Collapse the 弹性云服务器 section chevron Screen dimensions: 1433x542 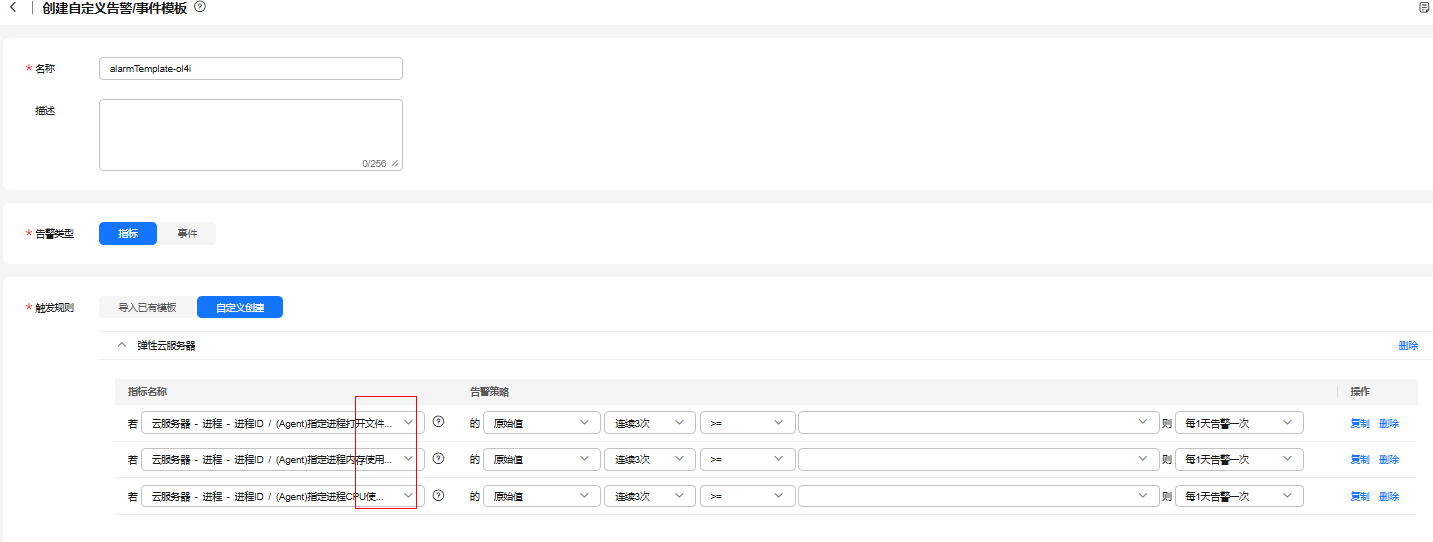pyautogui.click(x=122, y=345)
